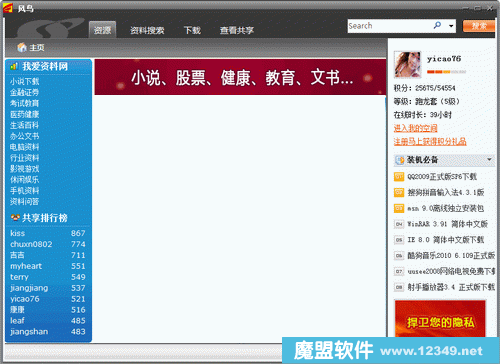Open QQ2009正式版SP6下载 entry
Screen dimensions: 500x364
point(442,176)
